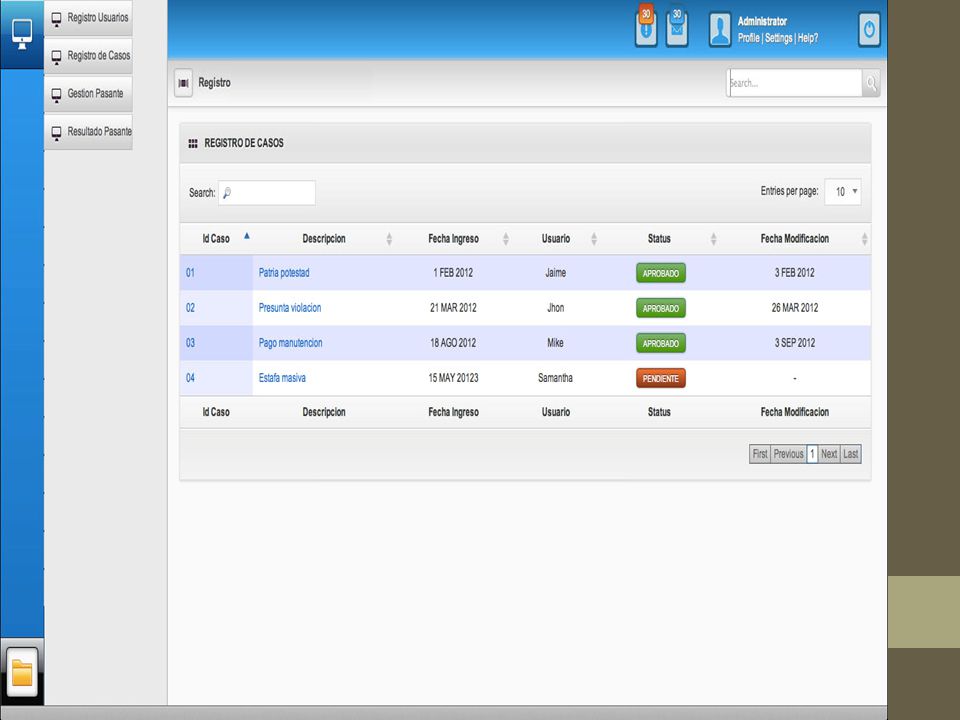Click the top Search... input field
Screen dimensions: 960x720
794,83
